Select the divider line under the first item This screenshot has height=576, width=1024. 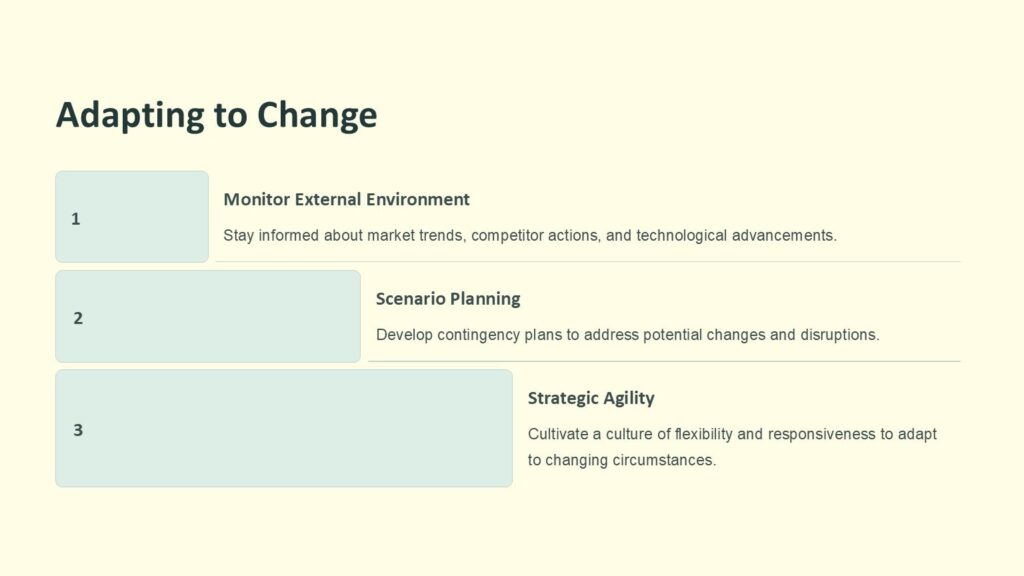coord(588,262)
